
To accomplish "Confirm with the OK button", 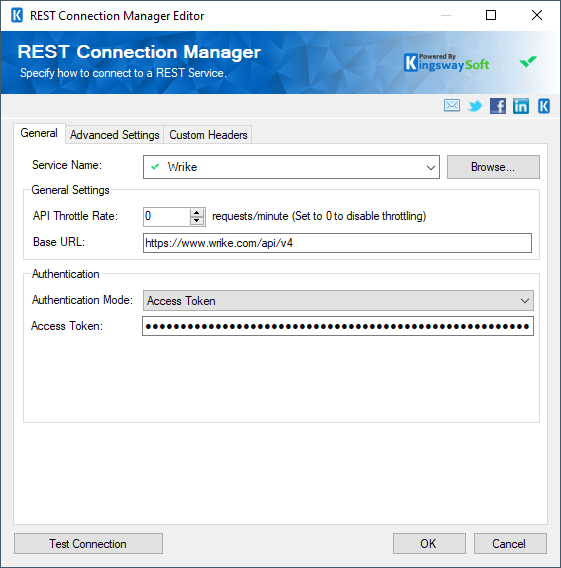I will click(429, 543).
